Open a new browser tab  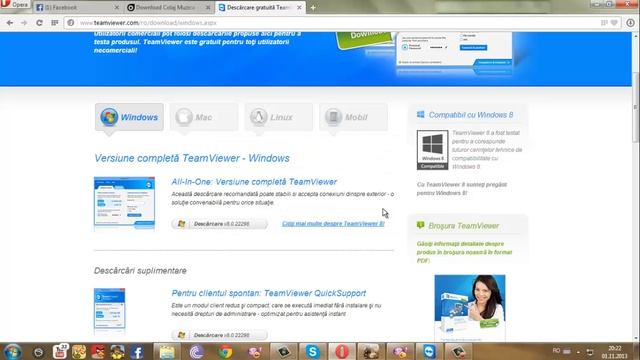click(x=313, y=7)
